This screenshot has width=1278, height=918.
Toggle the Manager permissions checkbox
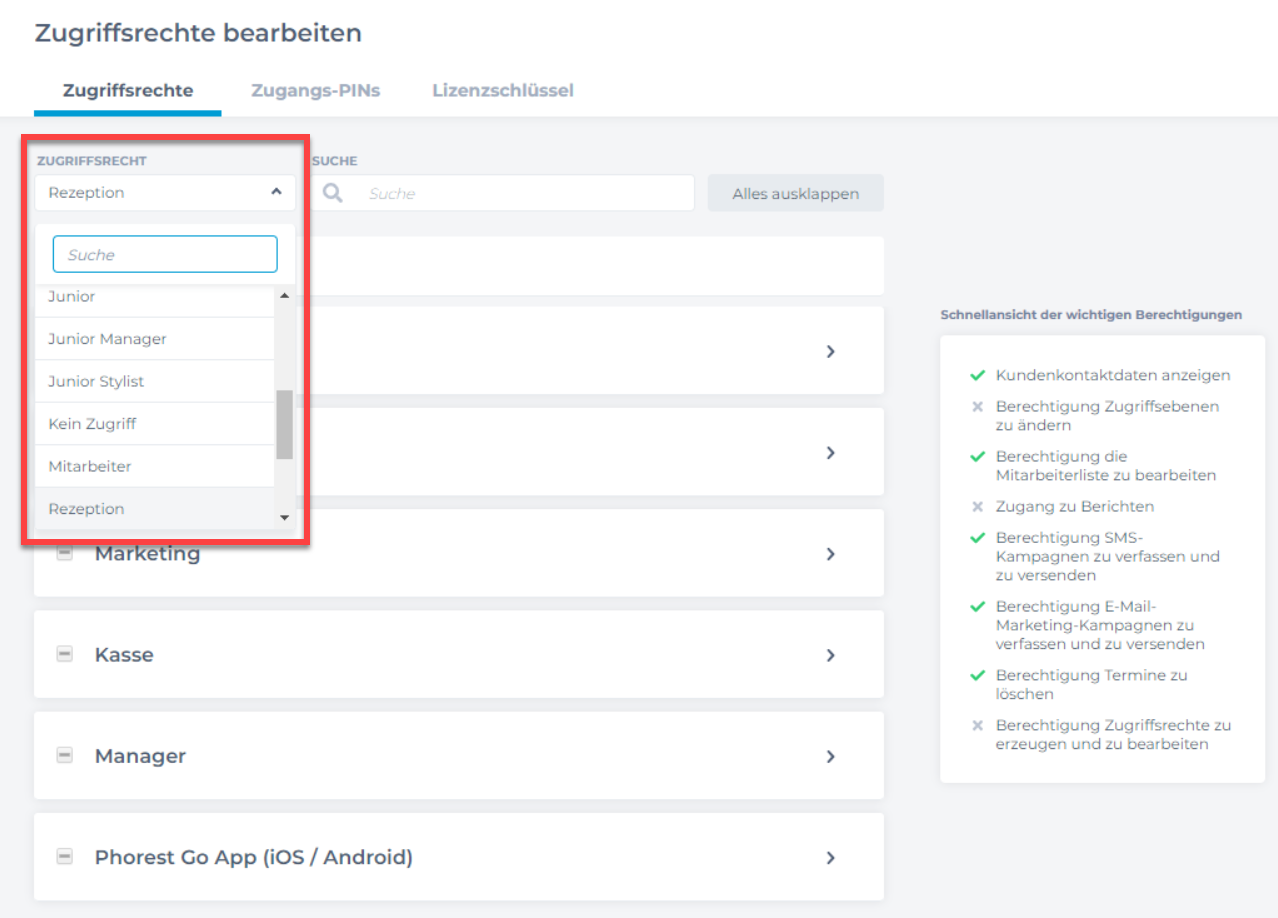(65, 755)
